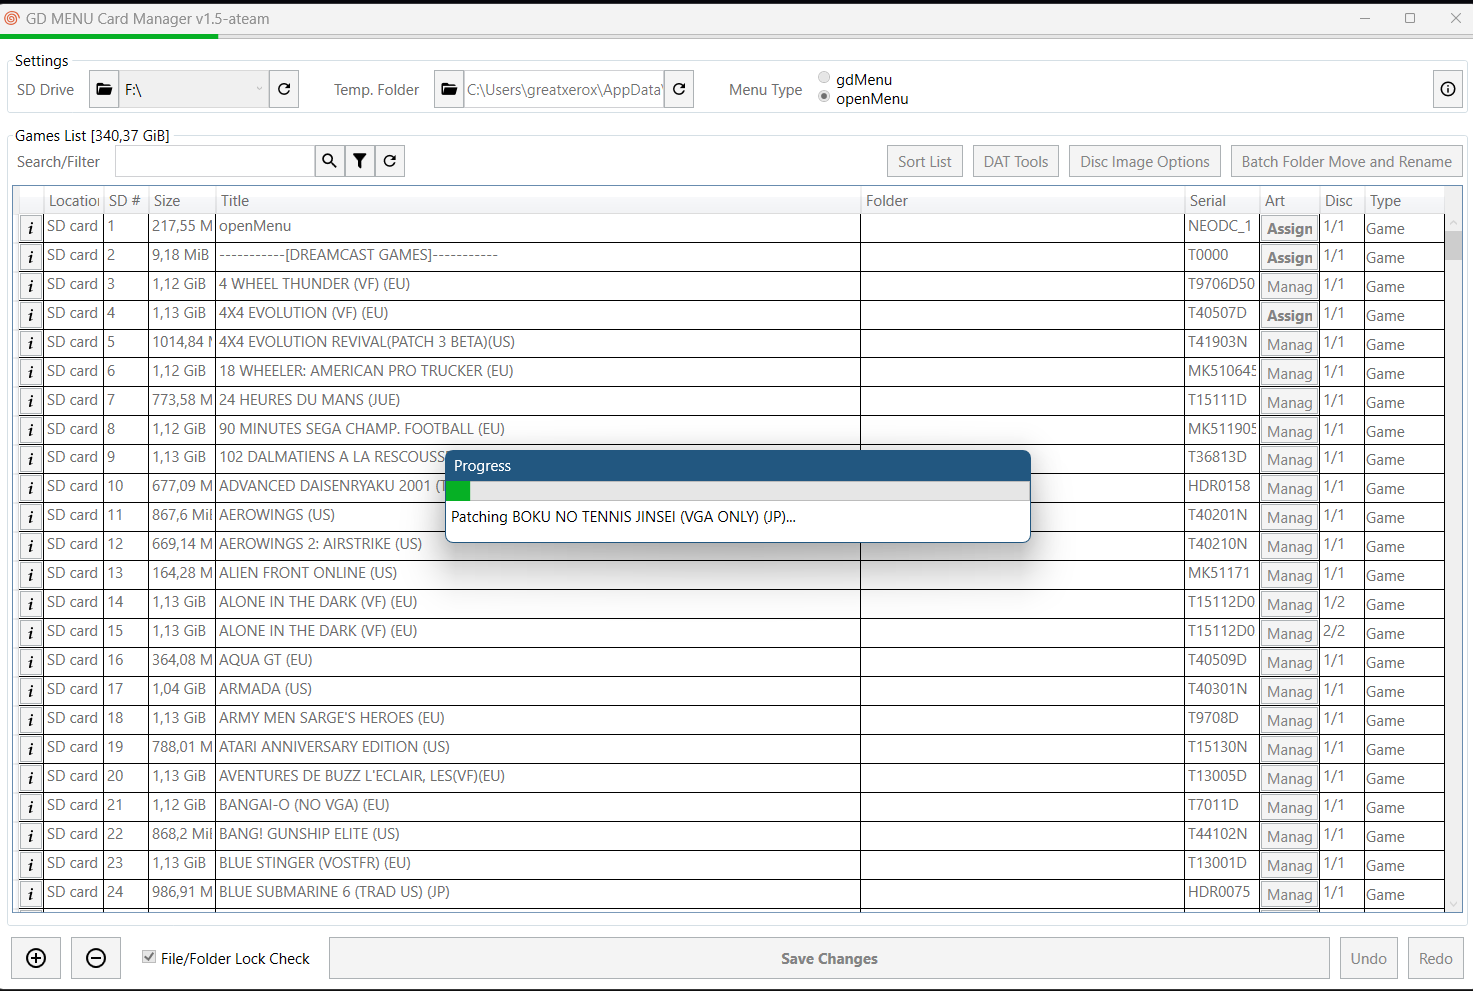
Task: Remove selected game with minus button
Action: click(96, 958)
